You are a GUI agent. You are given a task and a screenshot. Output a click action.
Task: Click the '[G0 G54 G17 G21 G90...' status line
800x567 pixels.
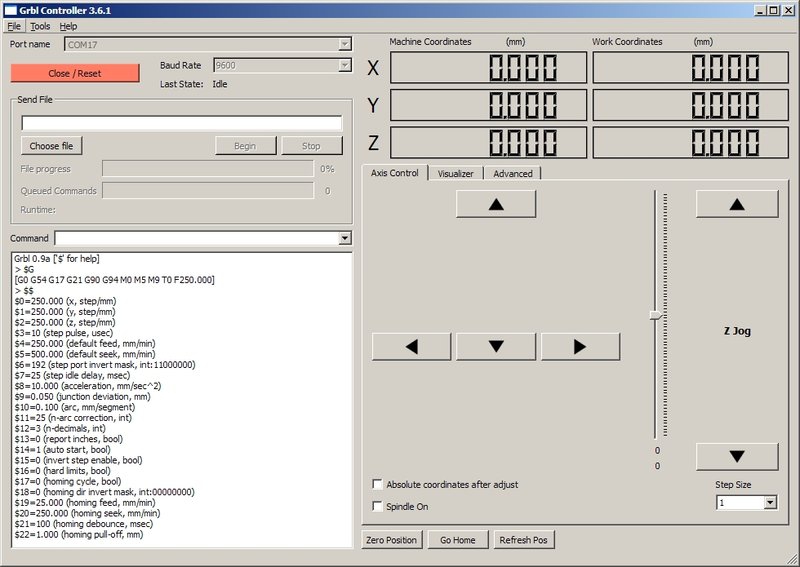click(115, 280)
